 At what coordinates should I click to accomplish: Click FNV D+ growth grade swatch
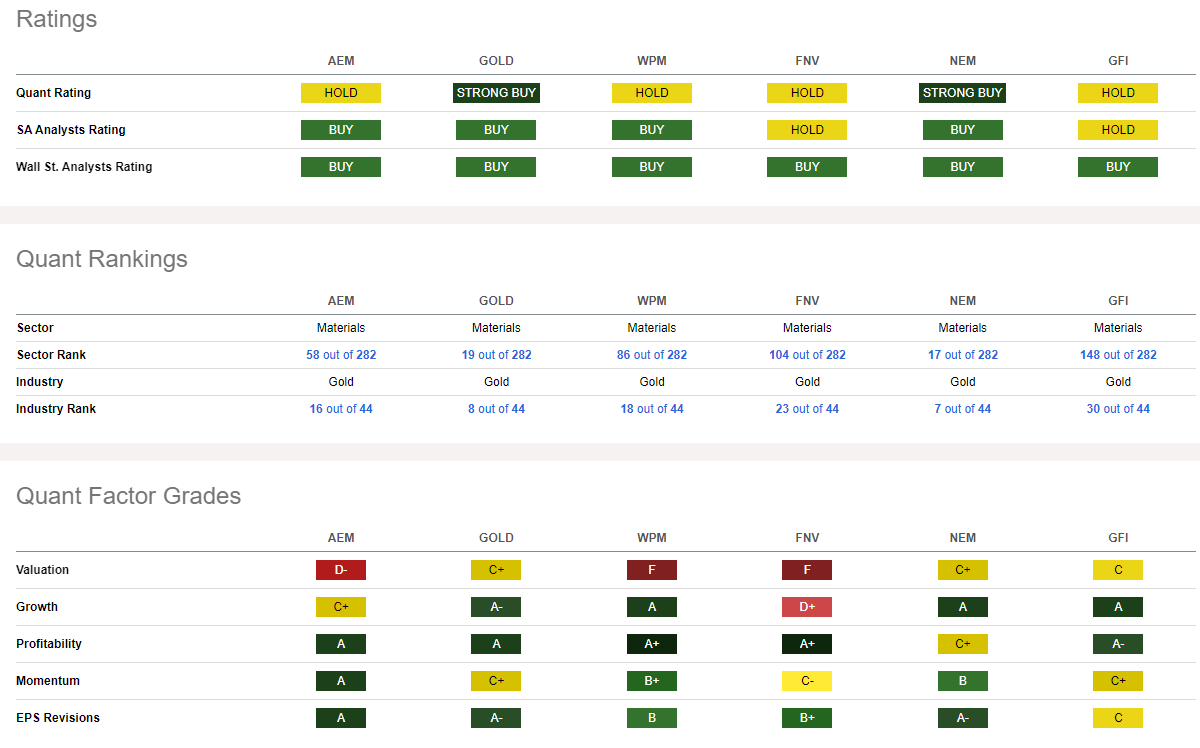point(807,607)
